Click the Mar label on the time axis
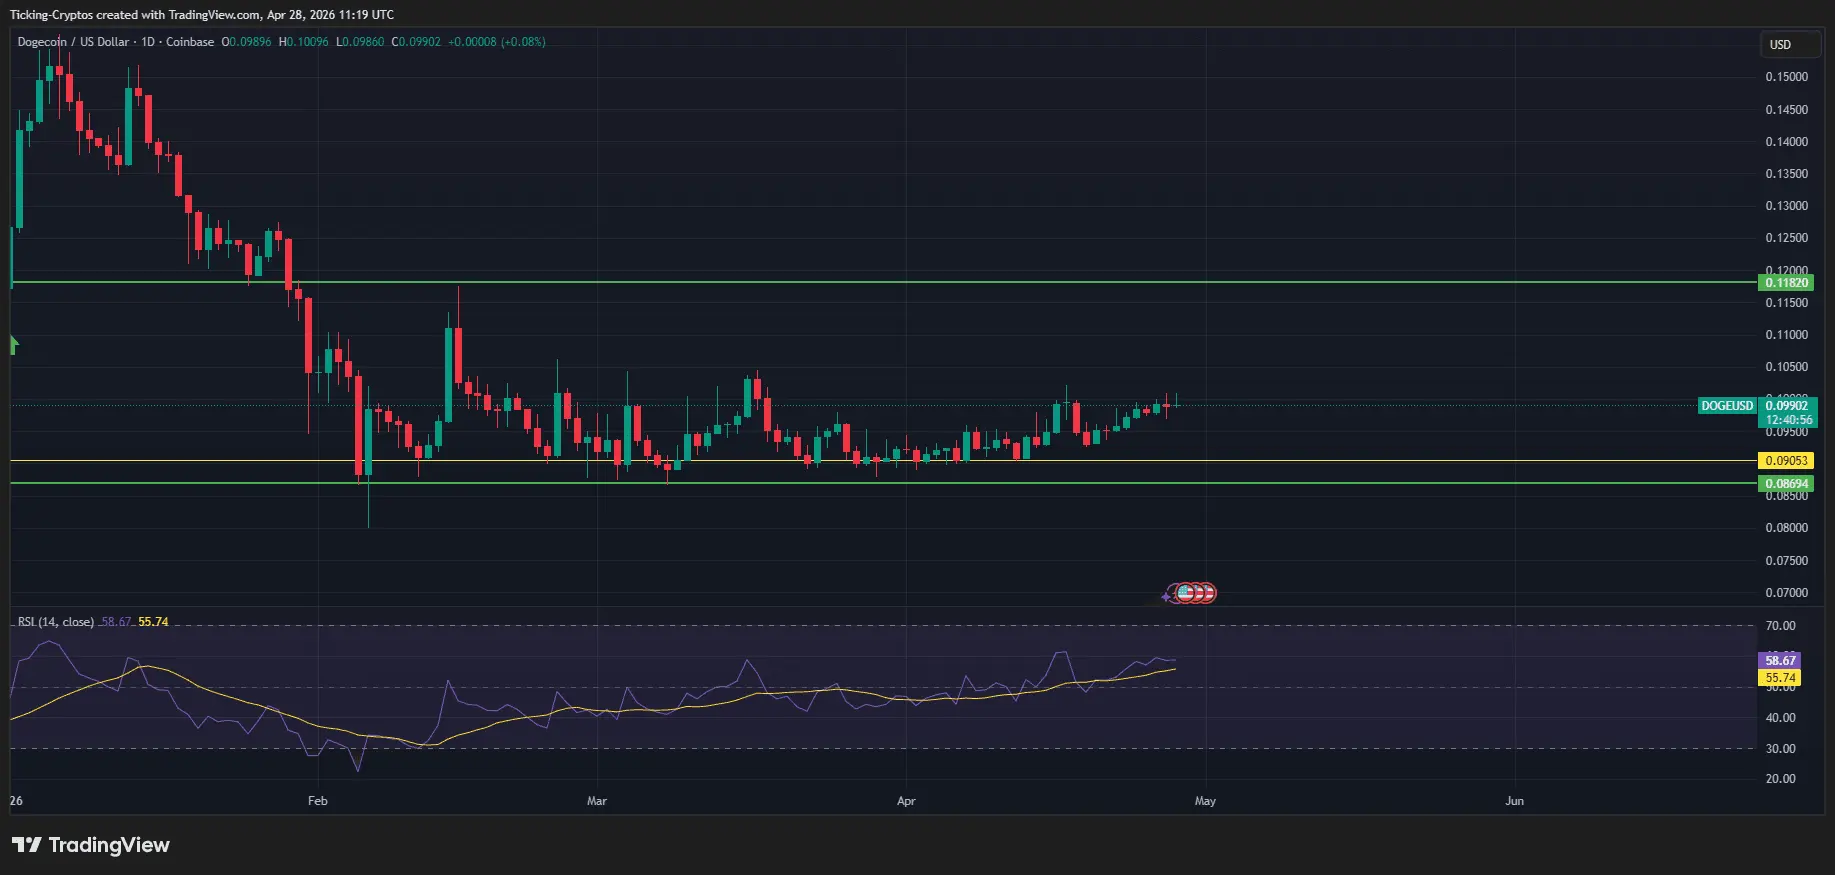 [597, 801]
